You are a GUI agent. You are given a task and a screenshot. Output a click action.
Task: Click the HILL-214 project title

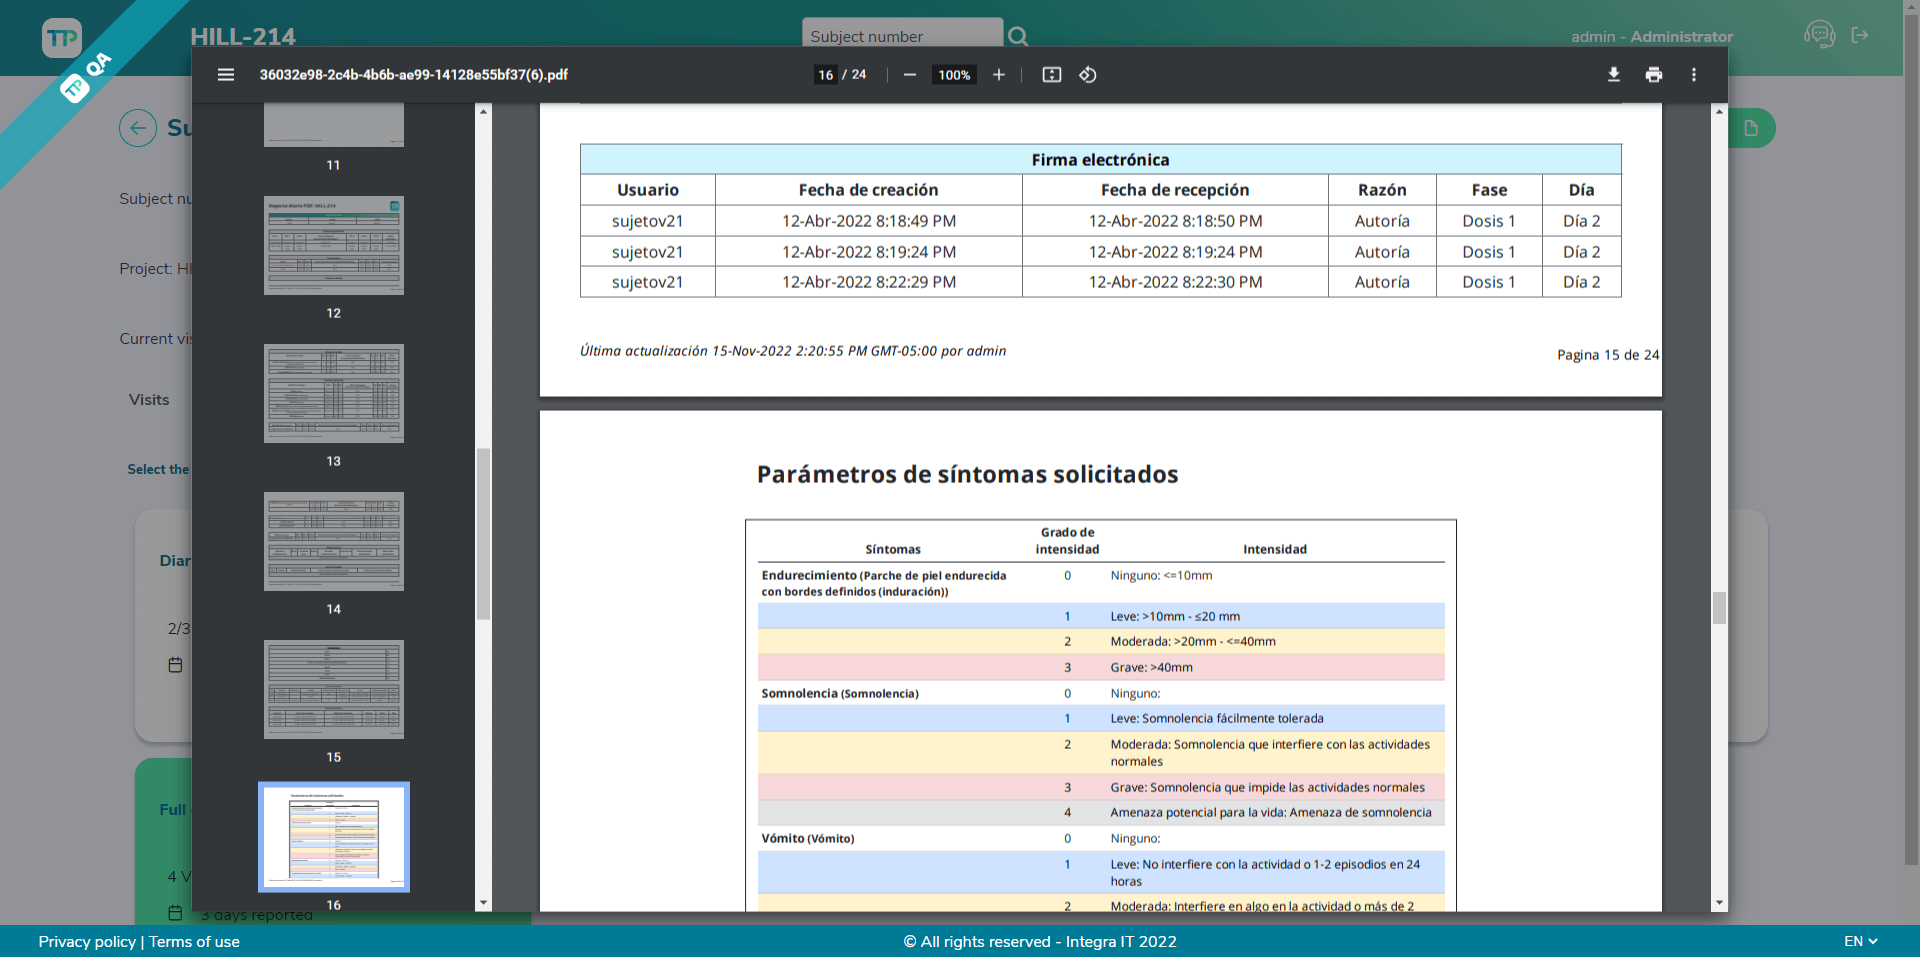(x=243, y=37)
